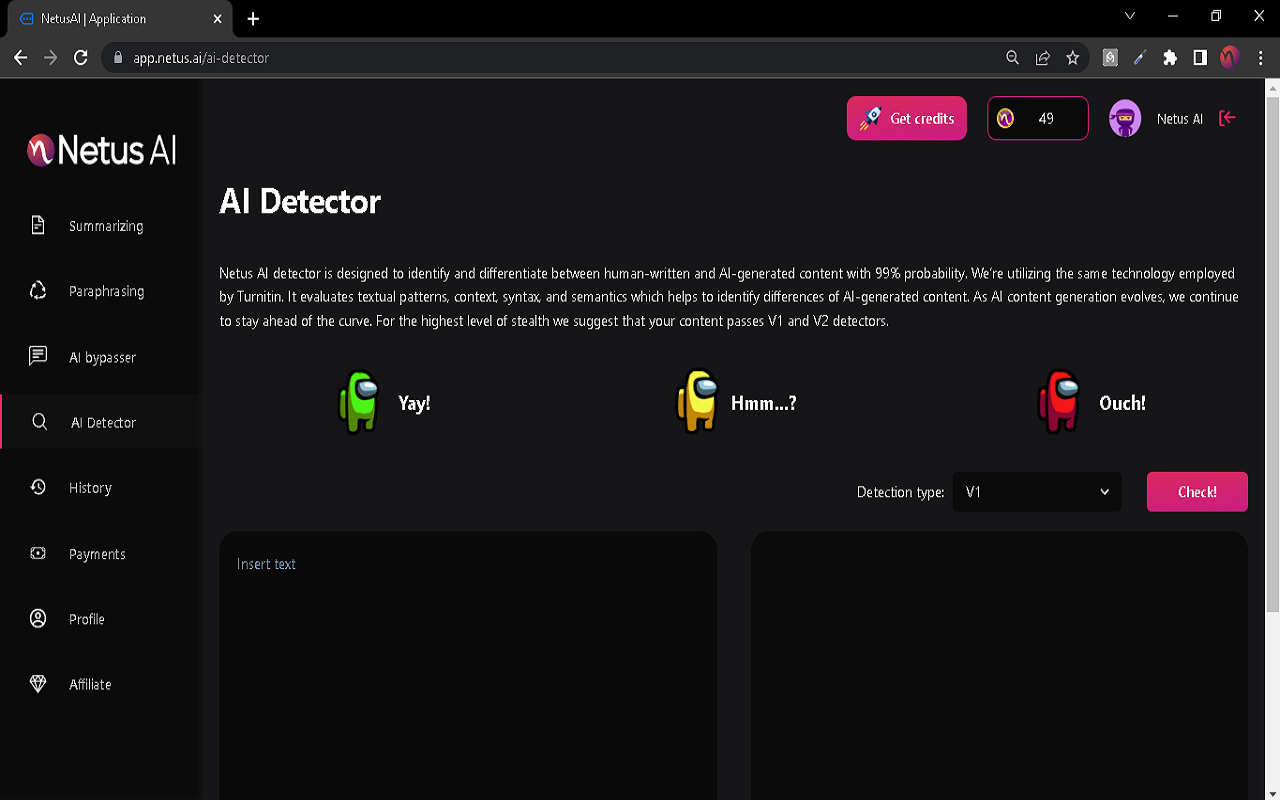Open the Detection type dropdown

pyautogui.click(x=1037, y=491)
